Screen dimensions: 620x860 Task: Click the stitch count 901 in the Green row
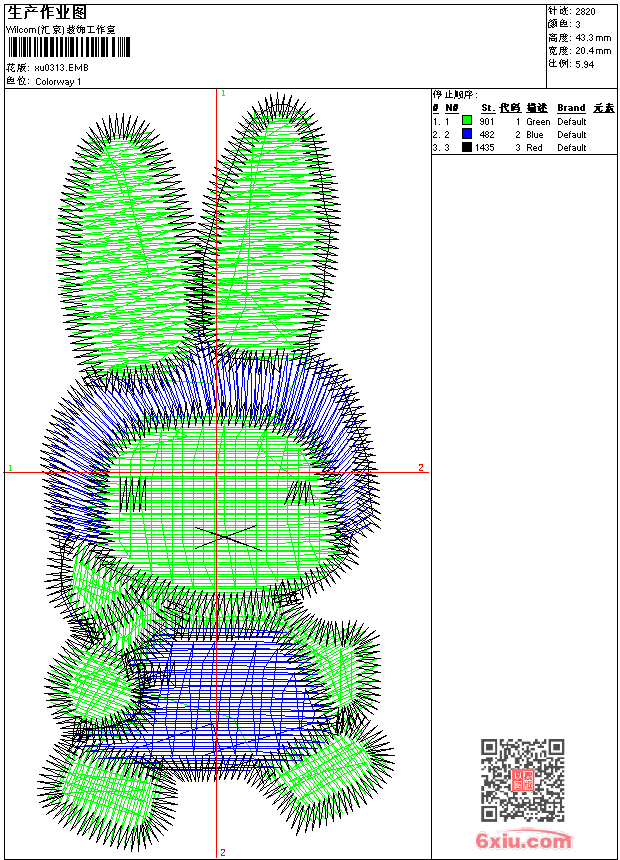coord(487,122)
